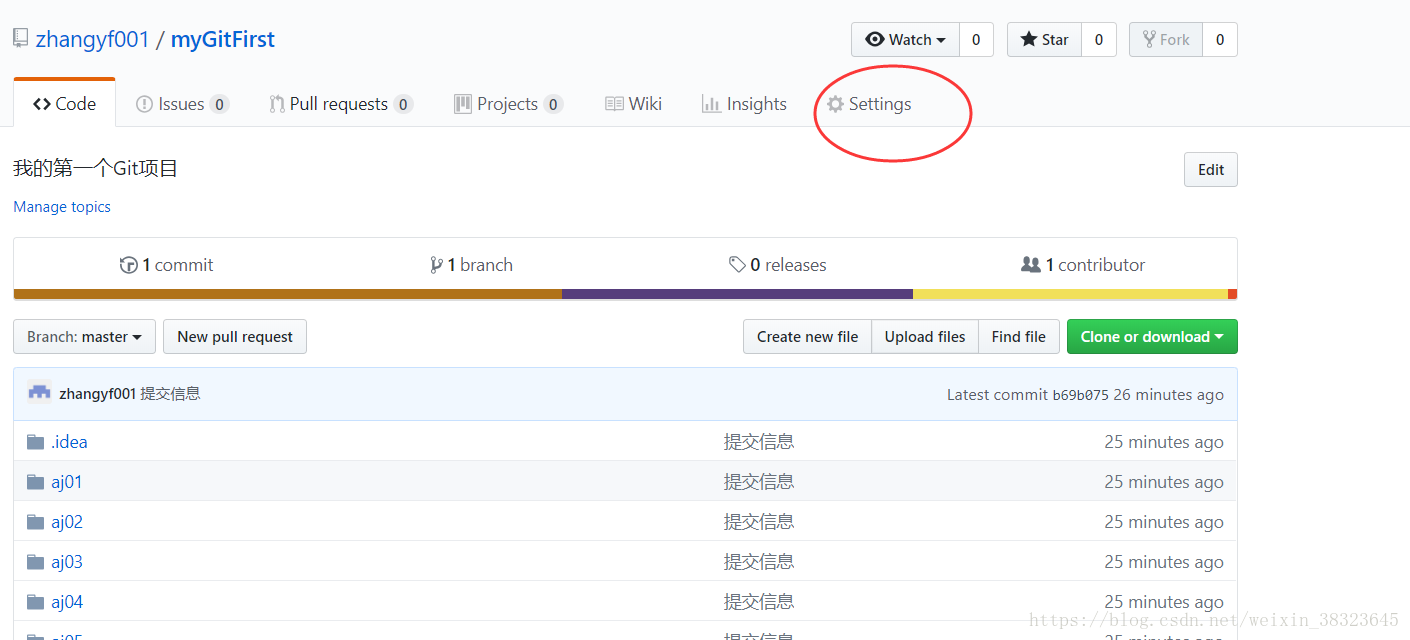Screen dimensions: 1410x640
Task: Click the folder icon for .idea
Action: tap(36, 442)
